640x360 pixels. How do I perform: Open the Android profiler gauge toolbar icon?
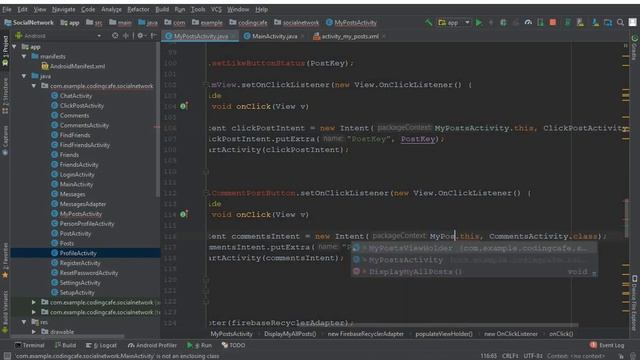click(528, 22)
